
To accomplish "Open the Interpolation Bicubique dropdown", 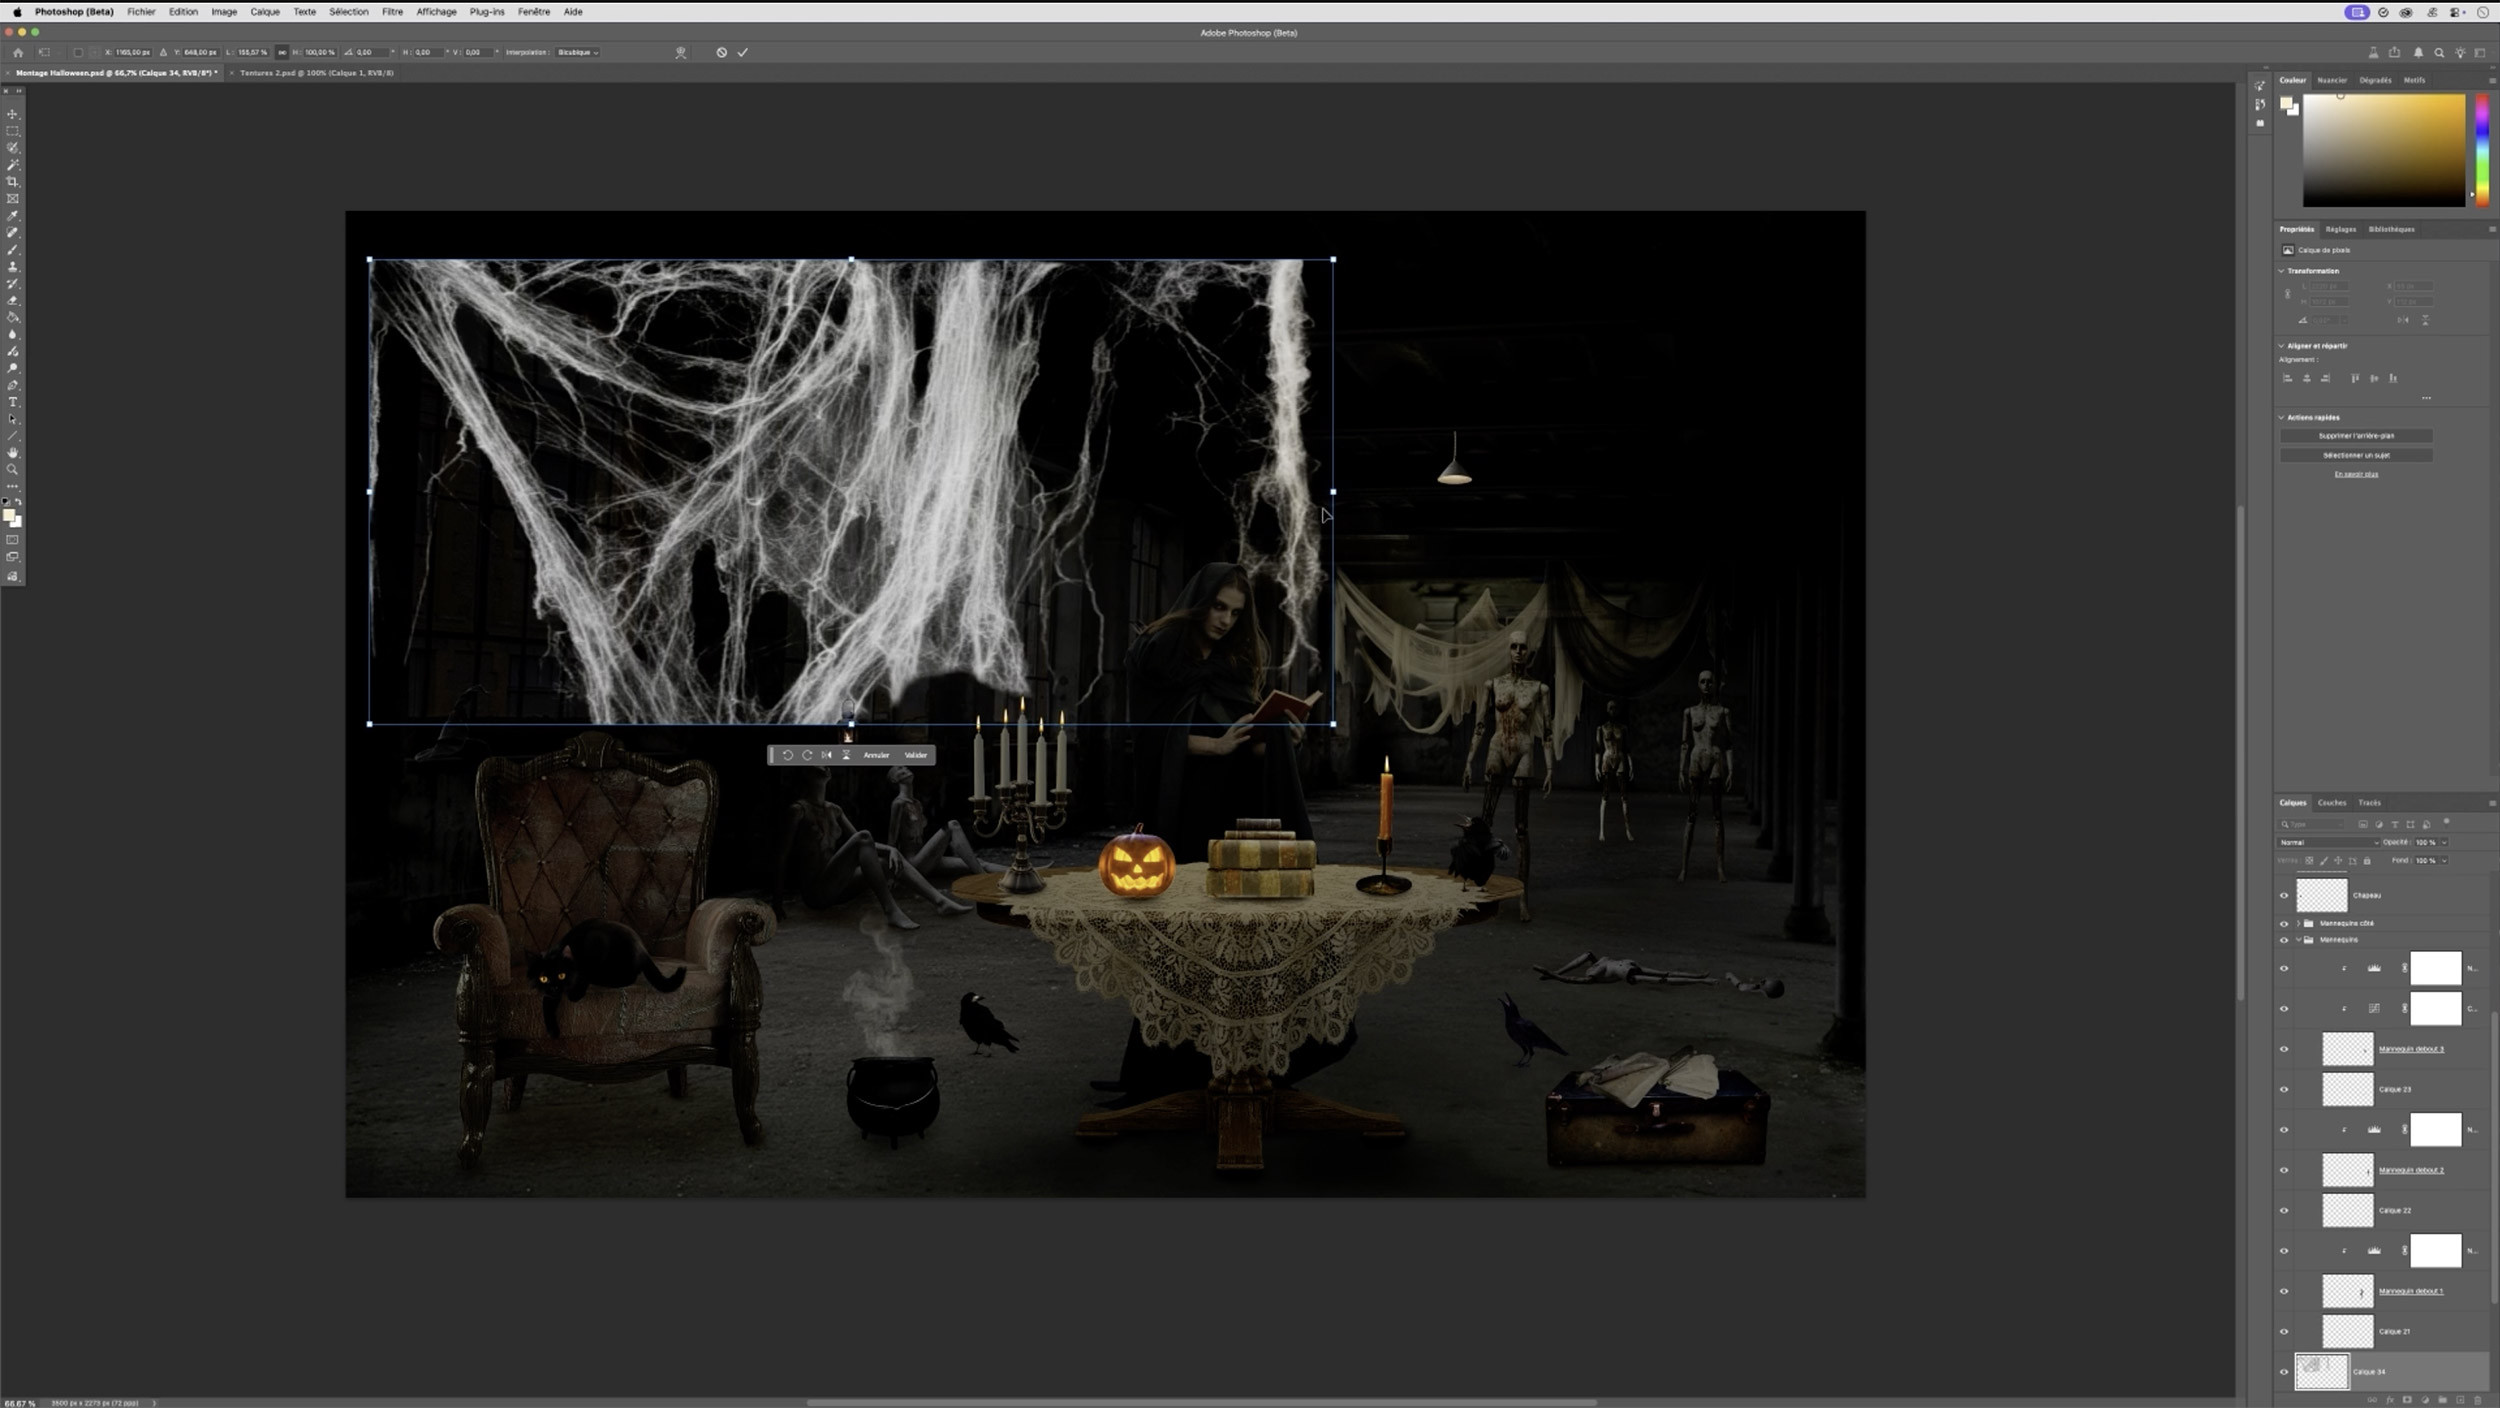I will click(x=577, y=52).
